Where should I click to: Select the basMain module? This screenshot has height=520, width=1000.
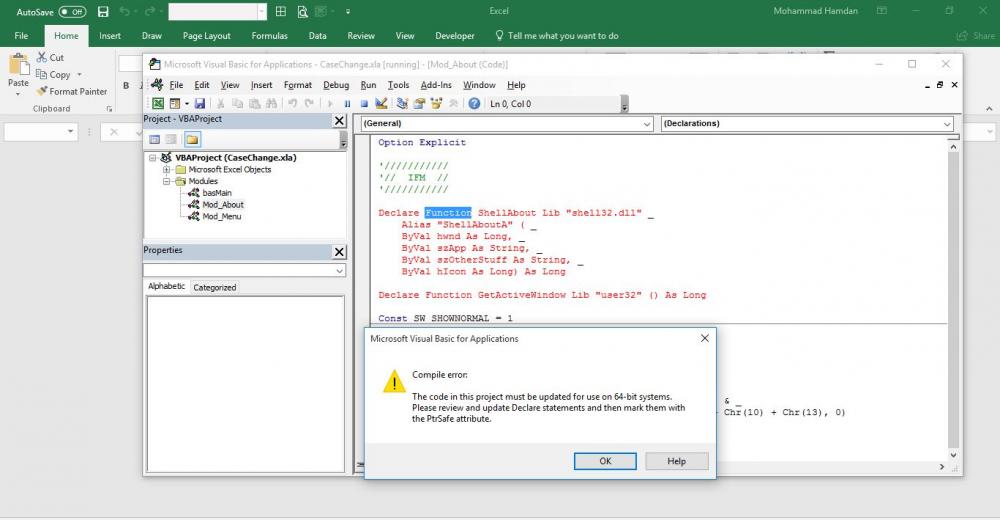click(217, 193)
